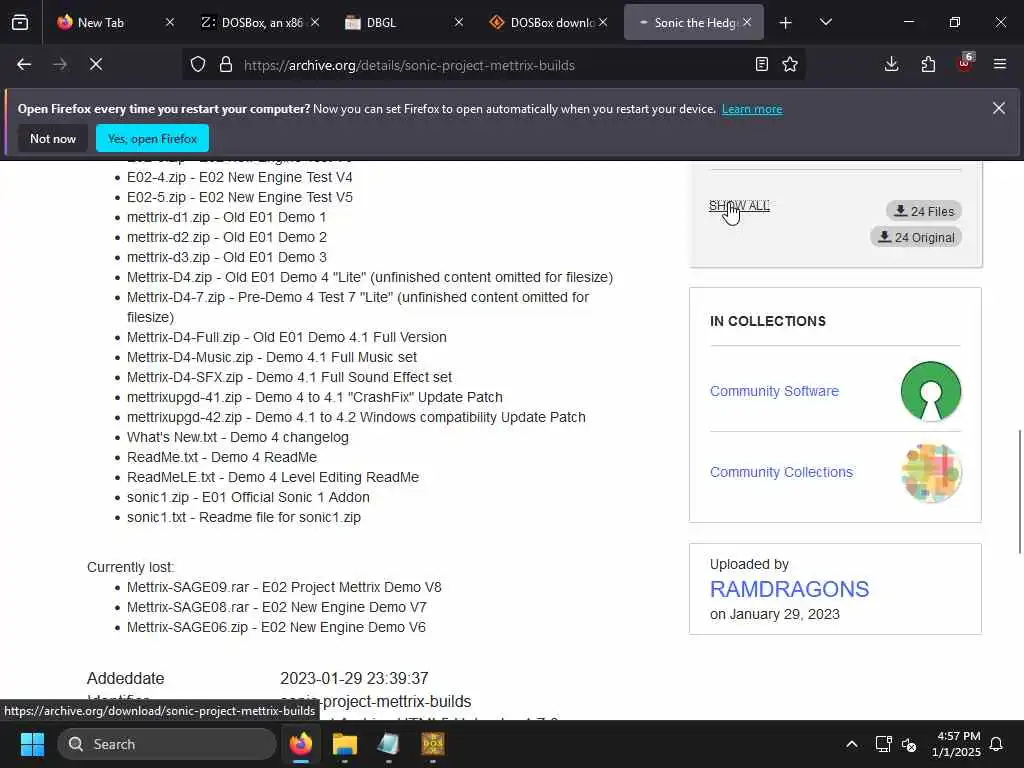Show hidden system tray icons chevron
1024x768 pixels.
click(x=852, y=744)
